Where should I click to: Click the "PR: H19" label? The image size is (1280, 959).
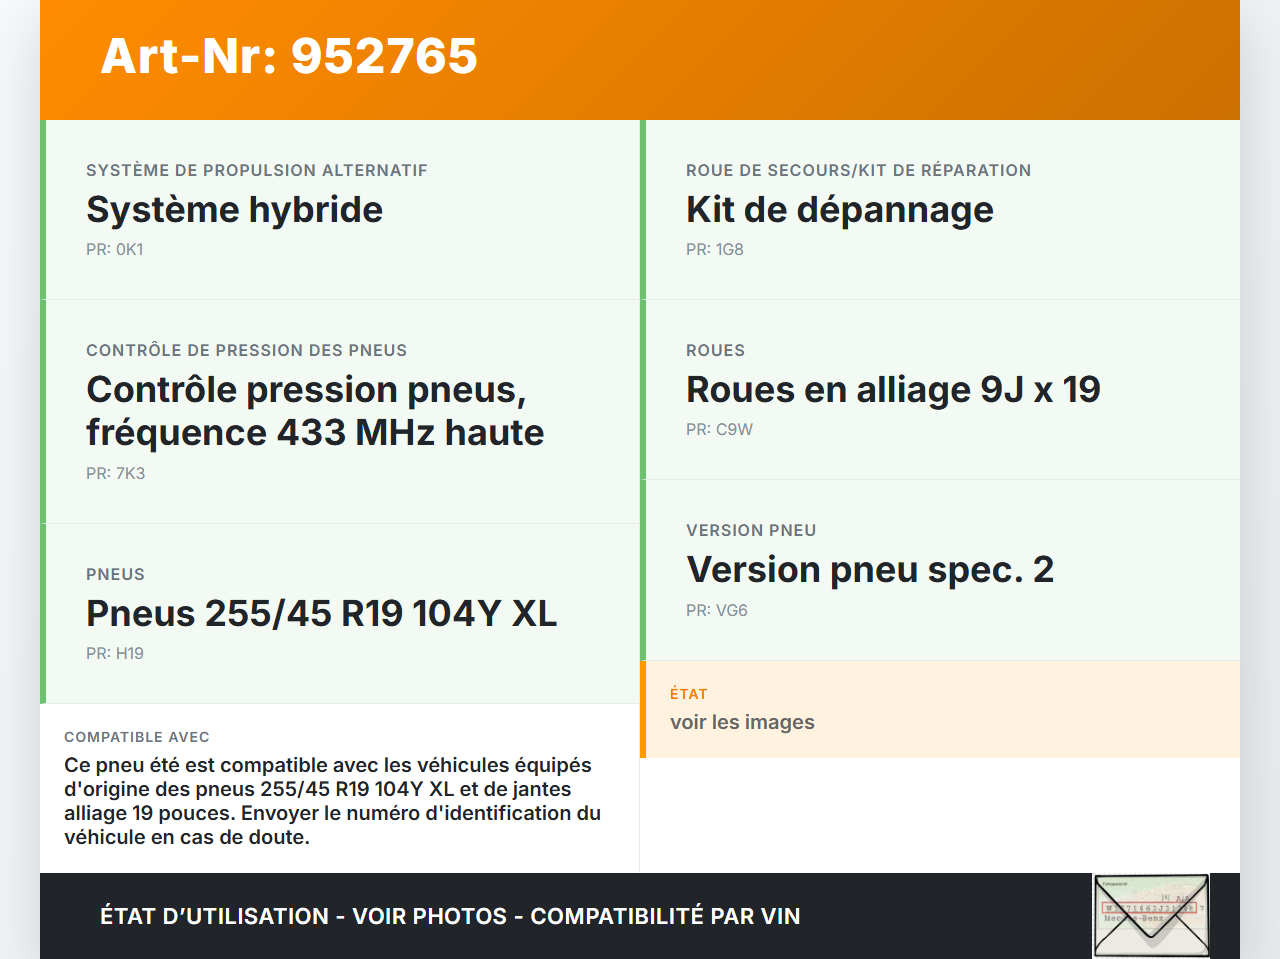click(114, 653)
